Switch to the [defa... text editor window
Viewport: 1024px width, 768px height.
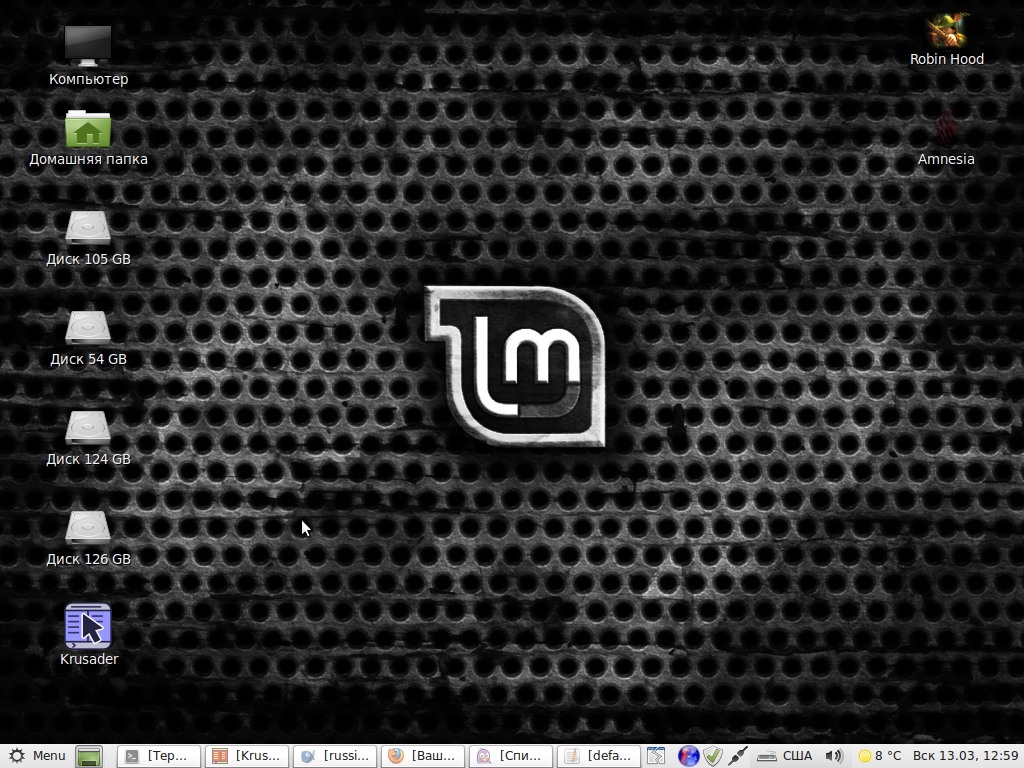tap(600, 756)
